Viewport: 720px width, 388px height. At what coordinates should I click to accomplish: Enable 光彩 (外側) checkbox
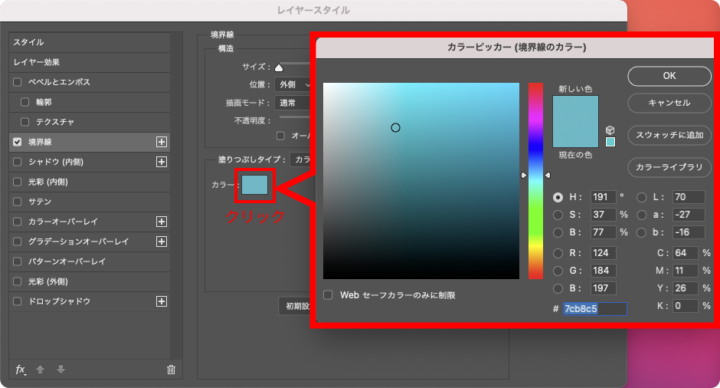(17, 281)
